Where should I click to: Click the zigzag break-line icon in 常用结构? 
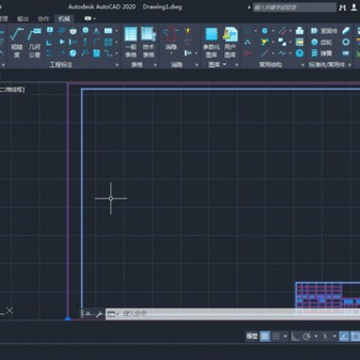pyautogui.click(x=282, y=53)
